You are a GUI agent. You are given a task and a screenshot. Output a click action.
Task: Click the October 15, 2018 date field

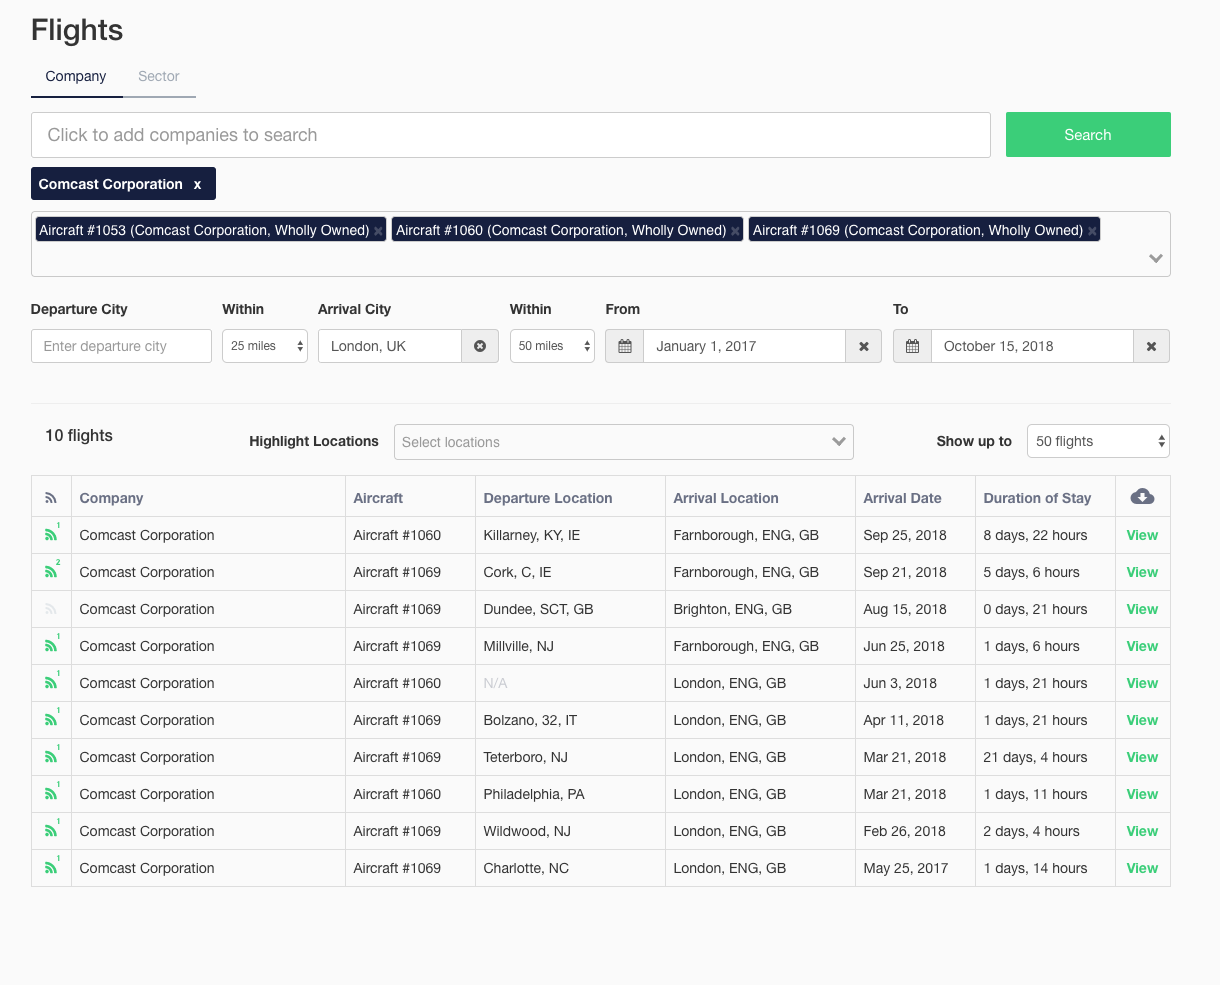[1032, 346]
